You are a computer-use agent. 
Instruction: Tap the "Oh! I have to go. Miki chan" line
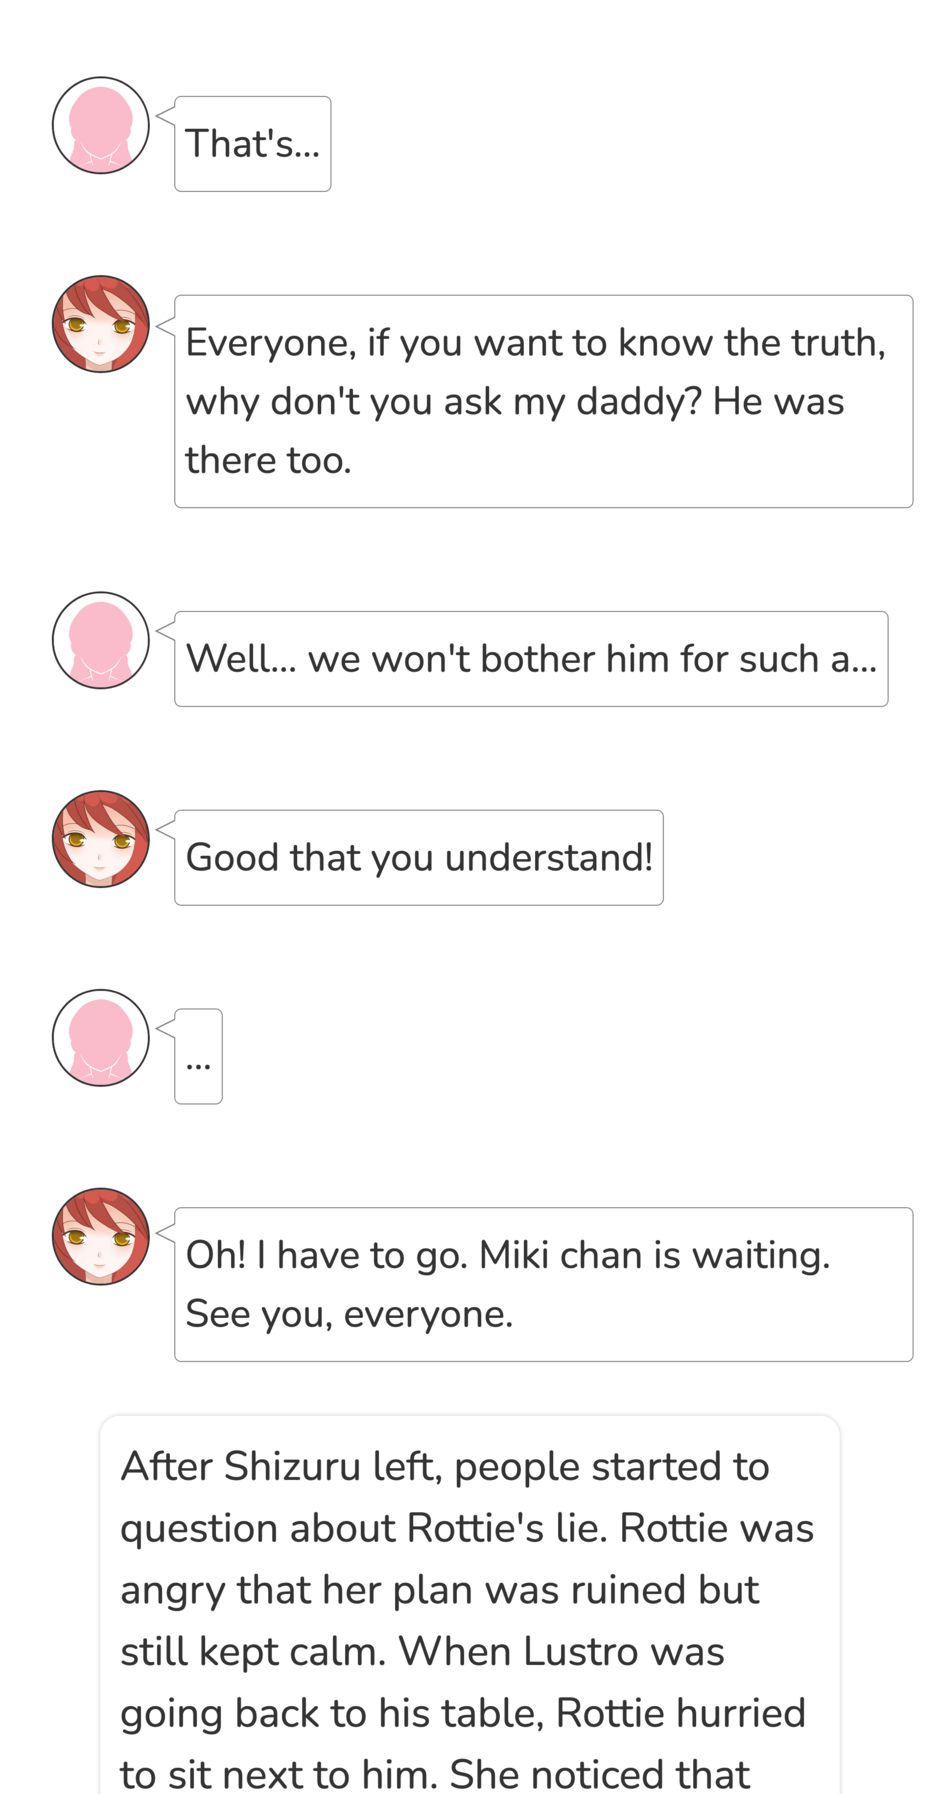click(x=508, y=1255)
